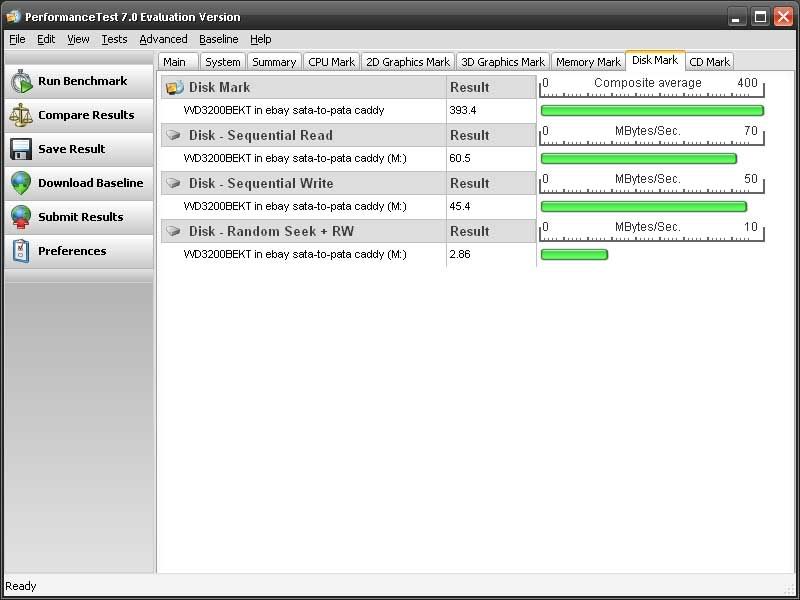Open the Advanced menu
Image resolution: width=800 pixels, height=600 pixels.
pyautogui.click(x=163, y=39)
